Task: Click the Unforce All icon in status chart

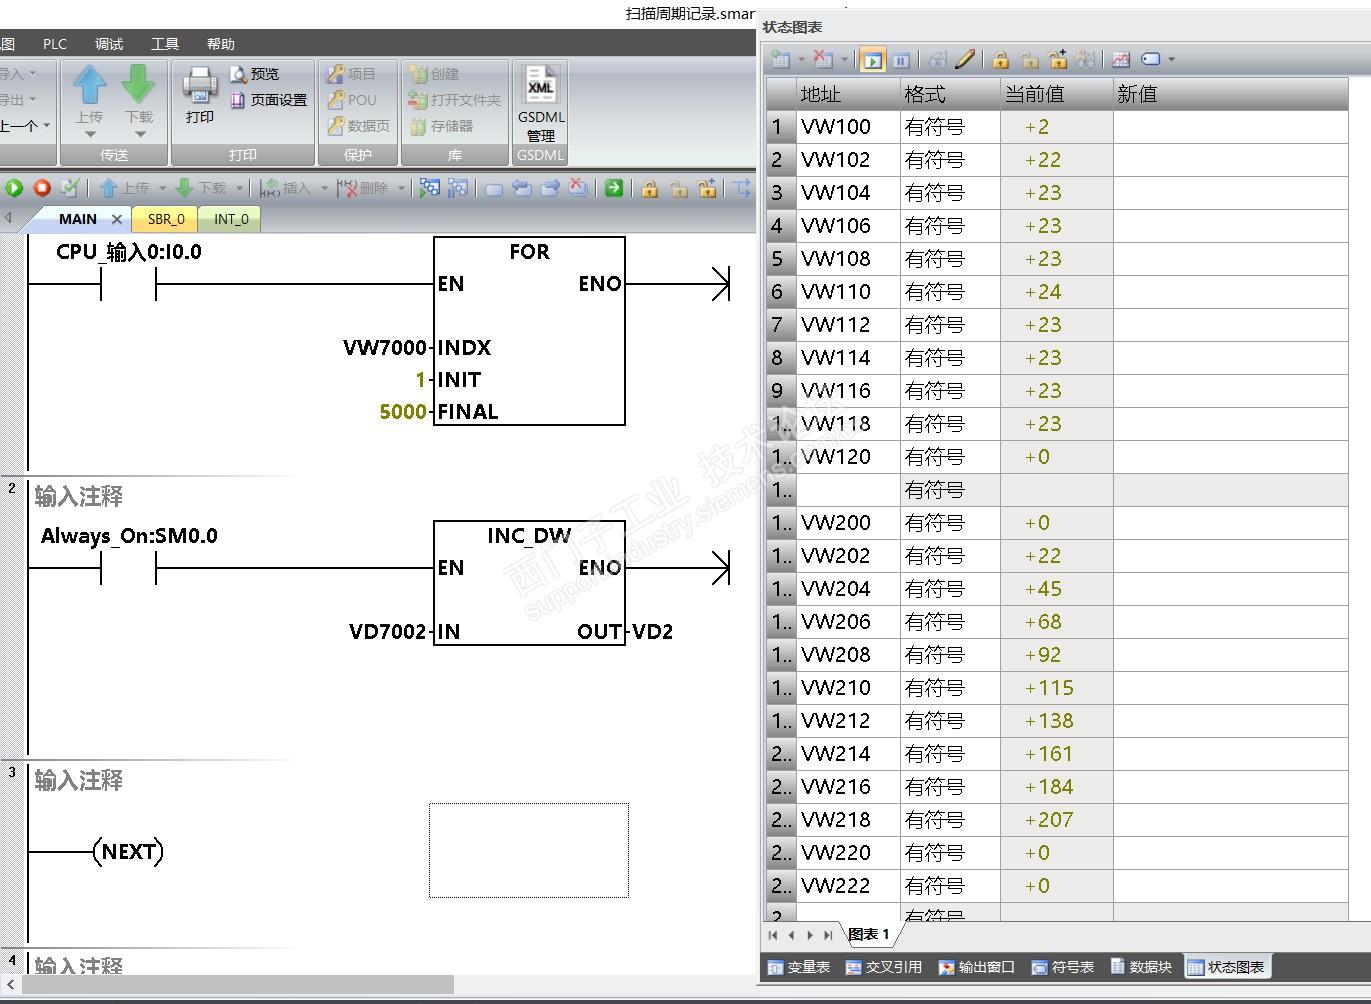Action: point(1057,60)
